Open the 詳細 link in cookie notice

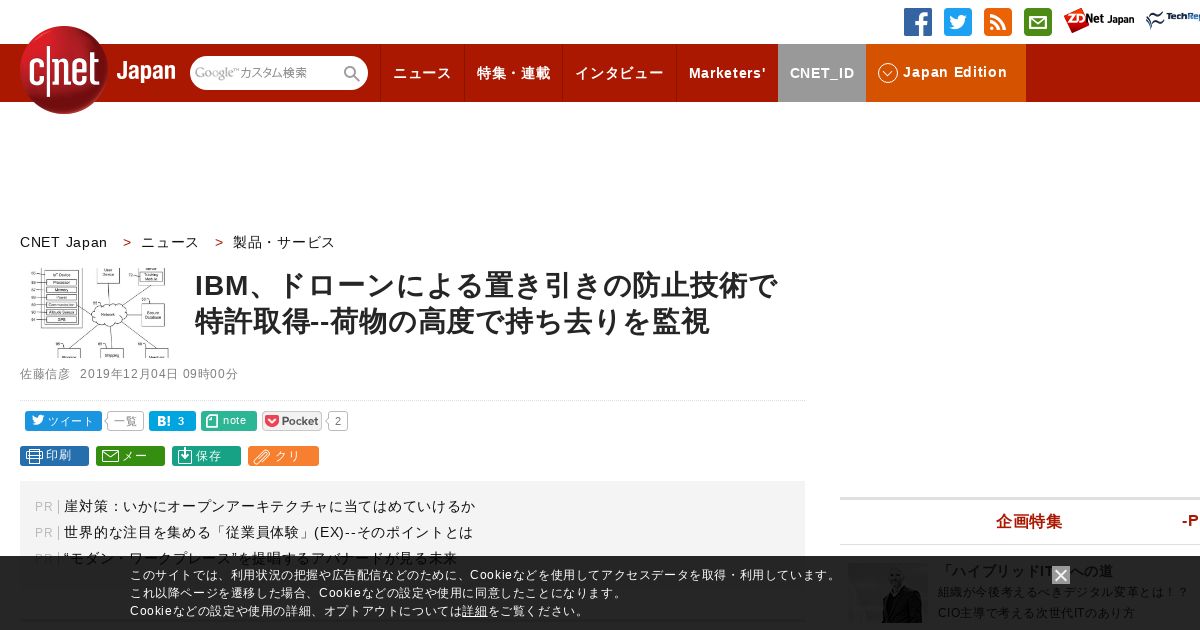click(475, 611)
